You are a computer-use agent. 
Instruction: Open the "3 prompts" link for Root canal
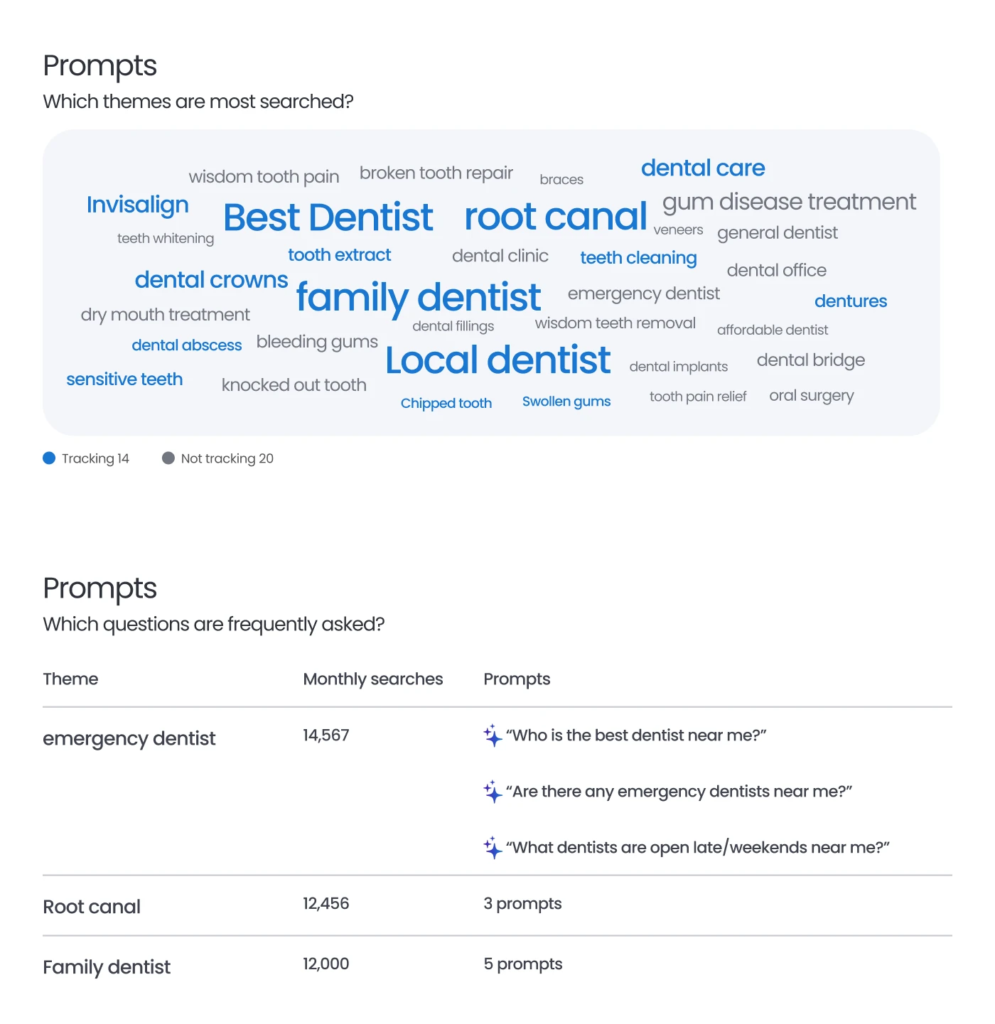(x=522, y=904)
